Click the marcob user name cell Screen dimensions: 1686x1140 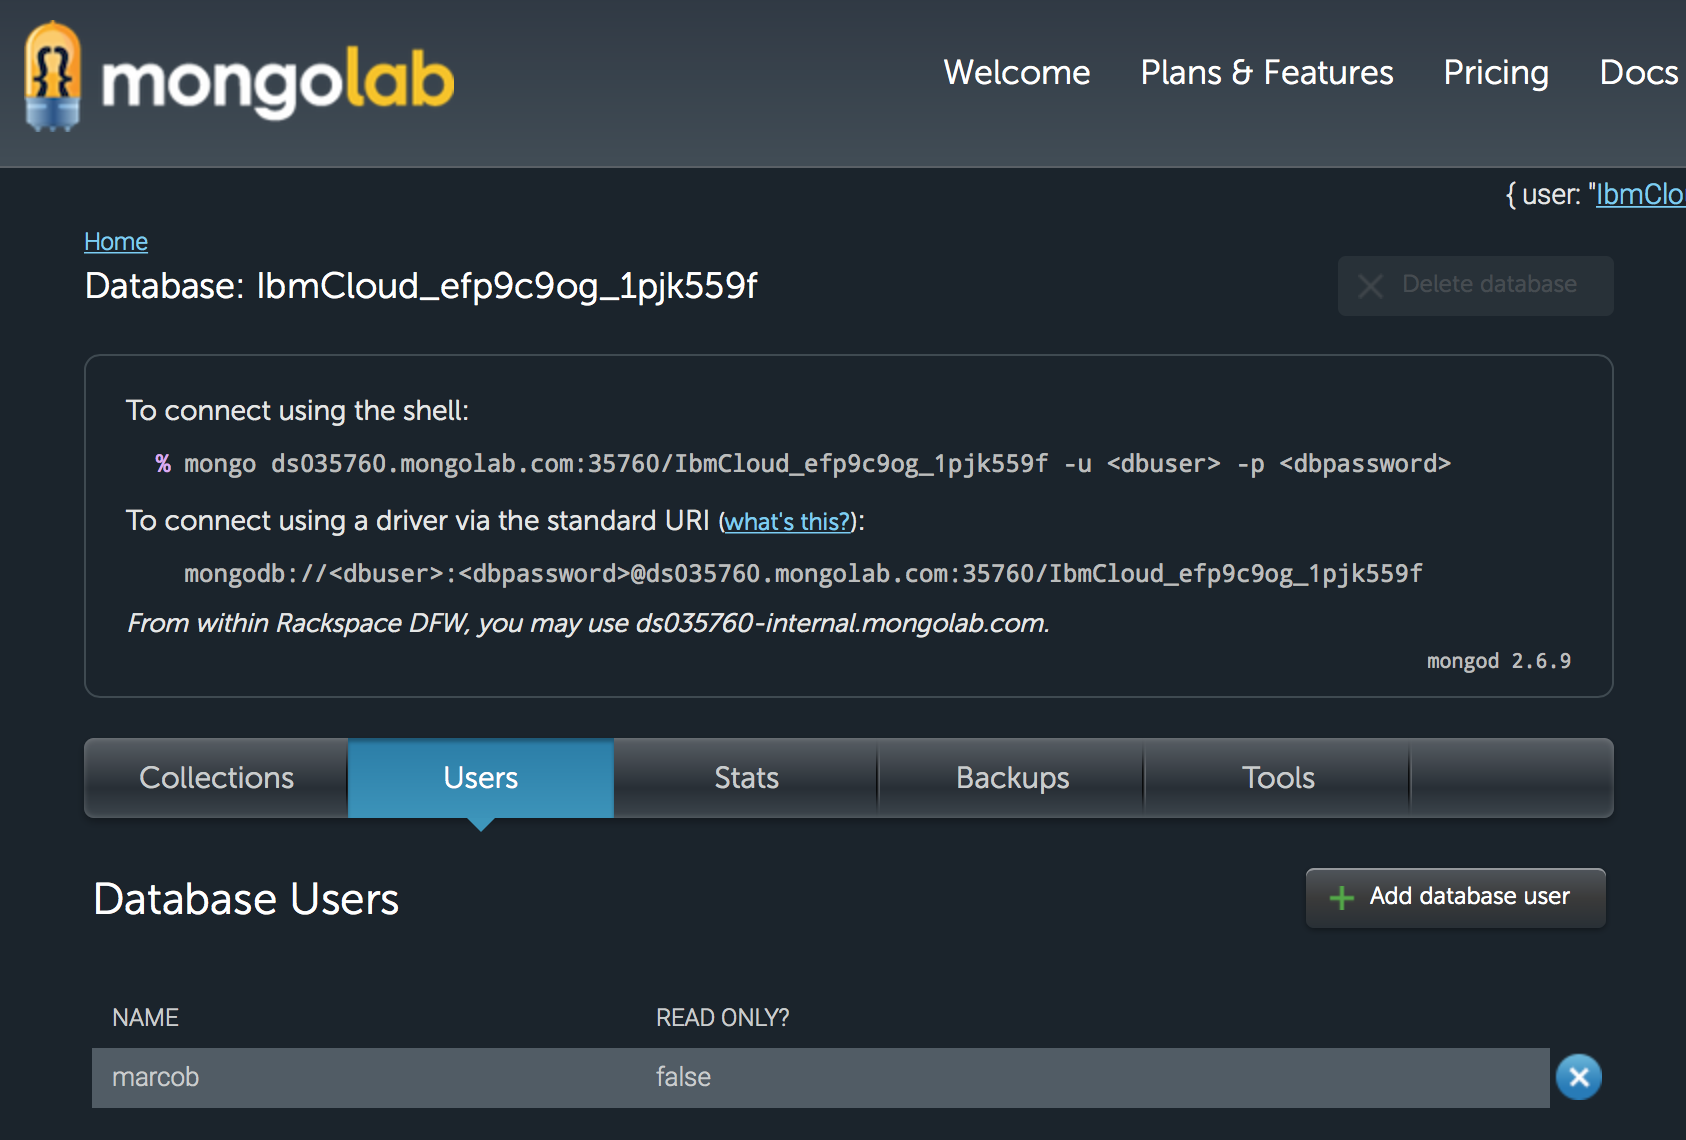pyautogui.click(x=155, y=1077)
